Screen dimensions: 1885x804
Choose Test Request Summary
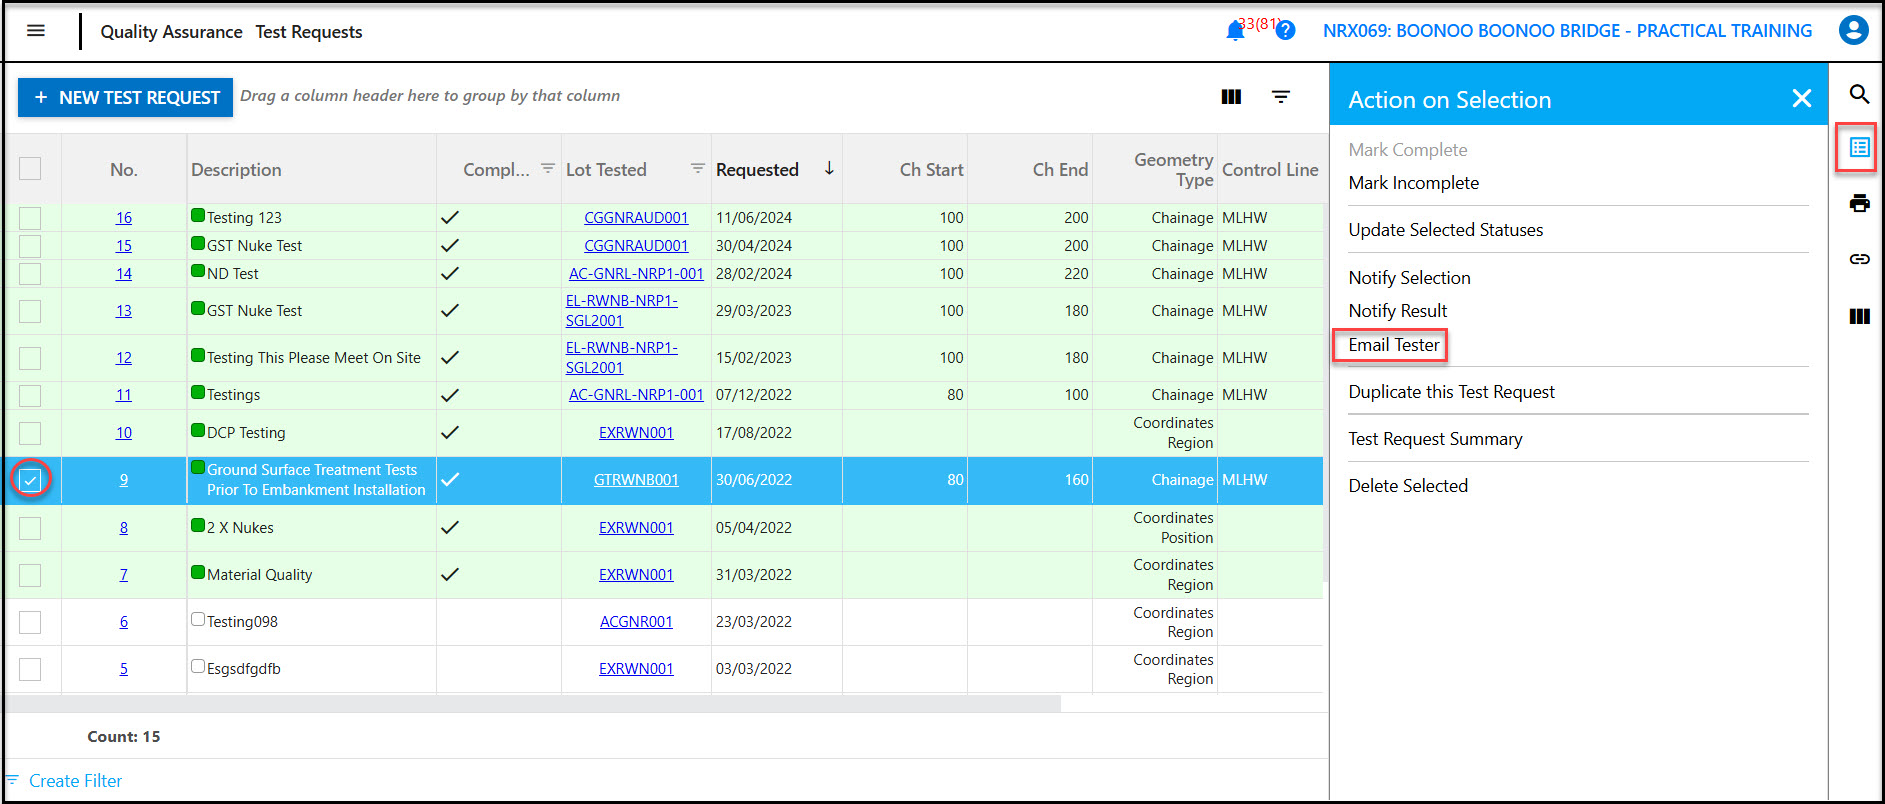coord(1435,439)
